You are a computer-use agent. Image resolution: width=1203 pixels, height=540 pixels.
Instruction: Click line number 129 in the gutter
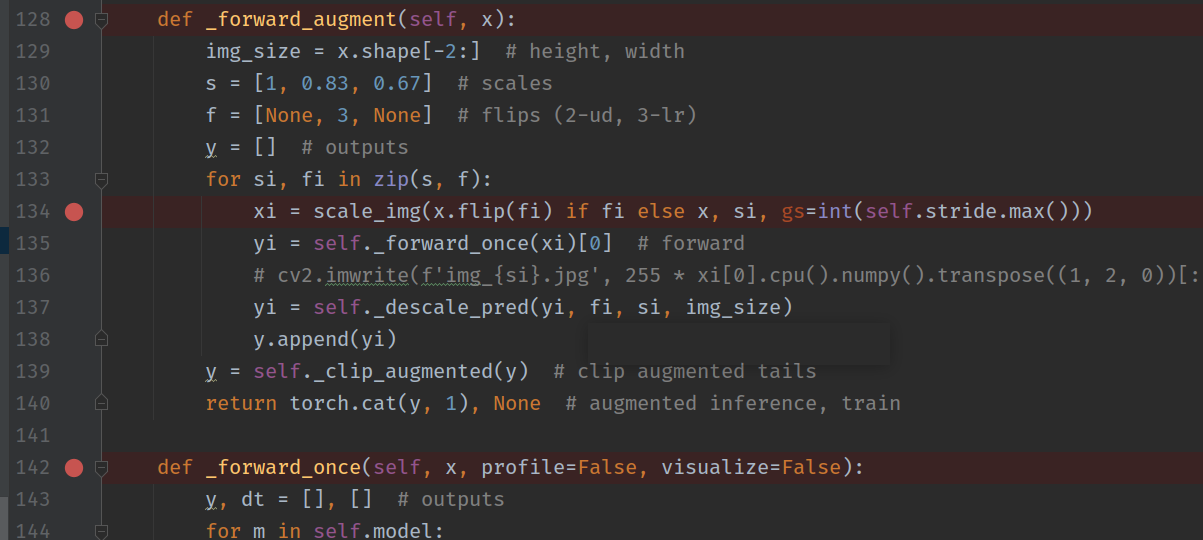32,51
